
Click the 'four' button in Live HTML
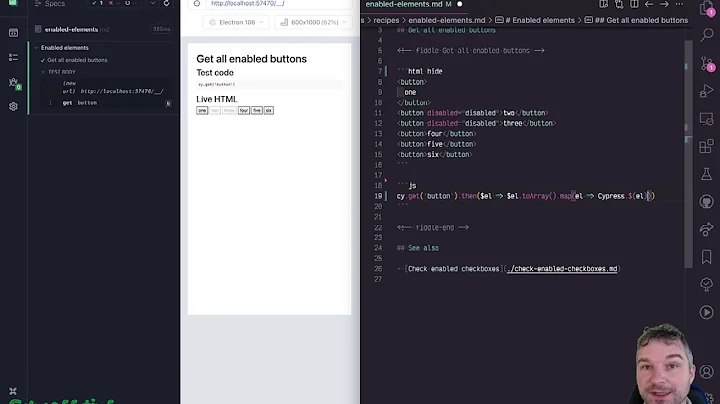pos(244,111)
